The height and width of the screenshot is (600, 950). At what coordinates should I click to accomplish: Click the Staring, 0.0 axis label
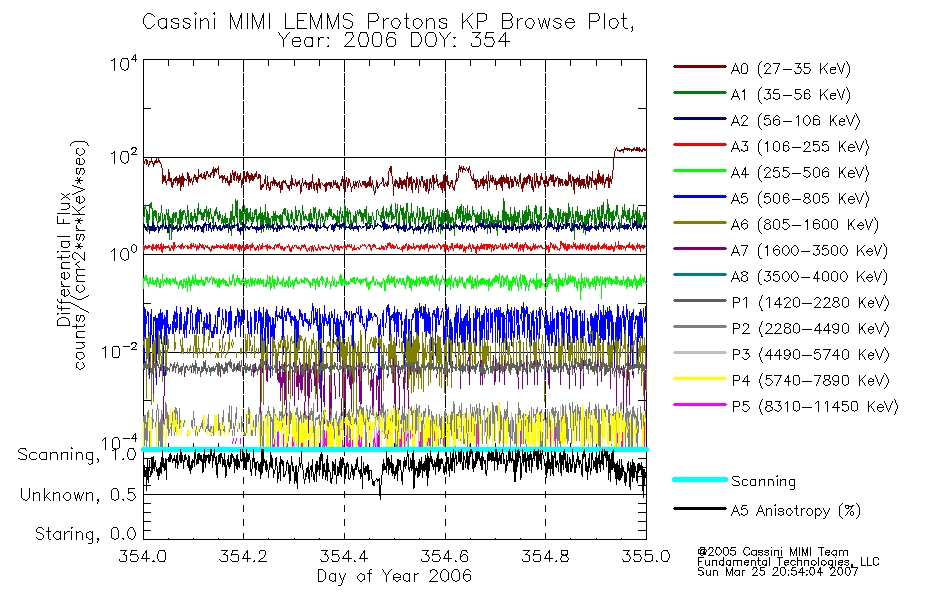point(85,534)
